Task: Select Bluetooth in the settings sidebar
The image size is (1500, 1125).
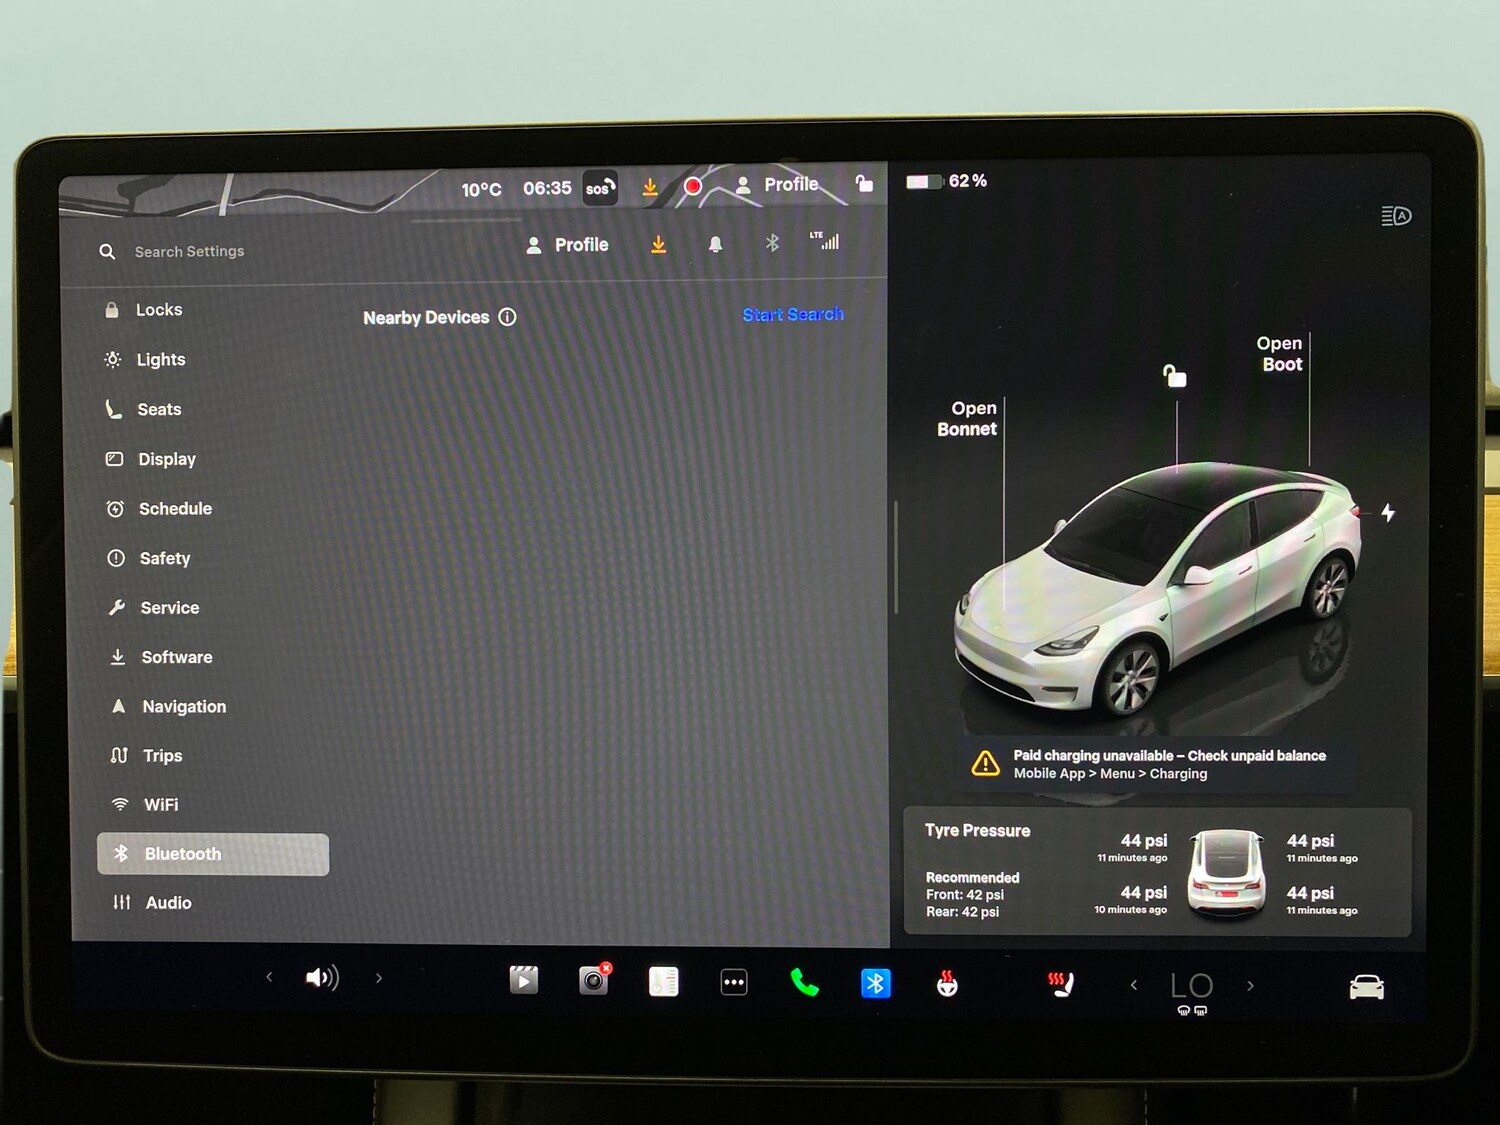Action: pyautogui.click(x=183, y=853)
